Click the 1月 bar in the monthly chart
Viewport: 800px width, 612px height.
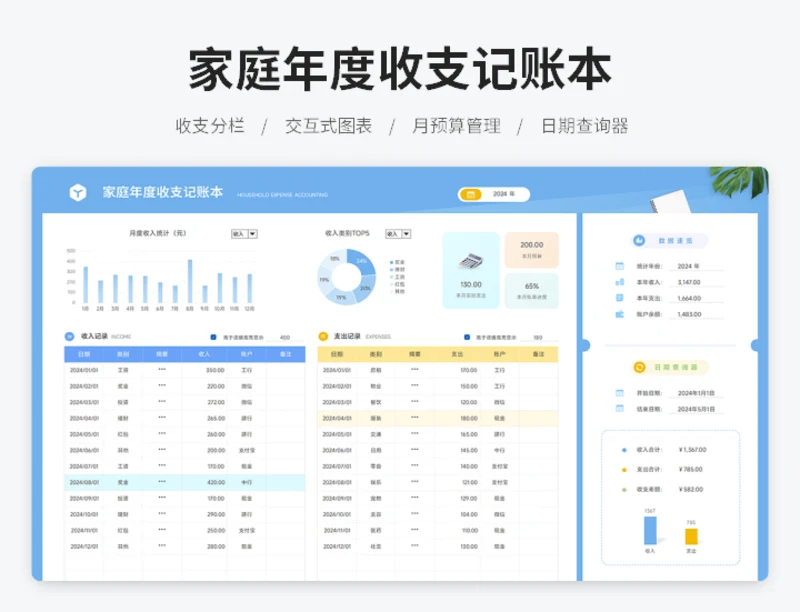(x=85, y=285)
